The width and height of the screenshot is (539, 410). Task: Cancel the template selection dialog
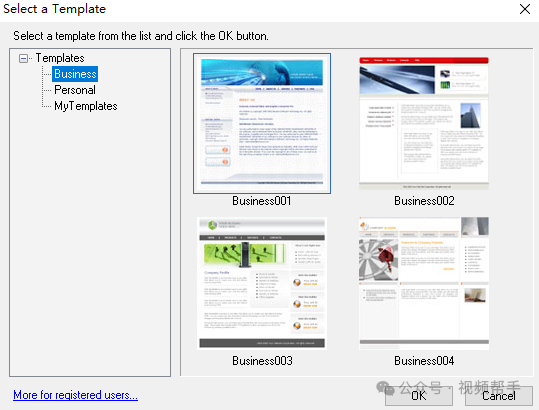499,396
